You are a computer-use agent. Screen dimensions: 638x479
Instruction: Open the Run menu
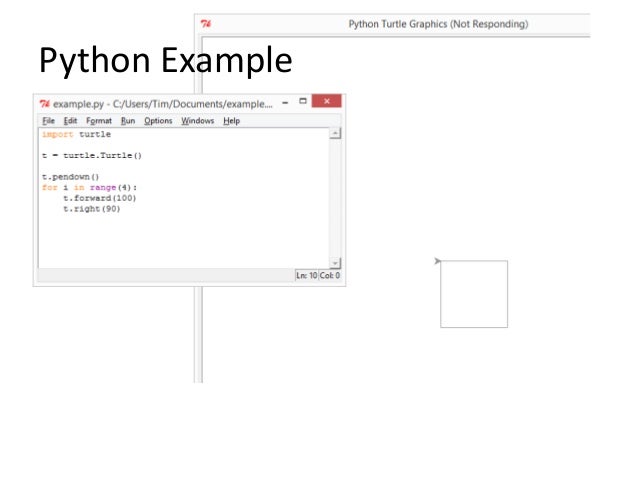(128, 121)
